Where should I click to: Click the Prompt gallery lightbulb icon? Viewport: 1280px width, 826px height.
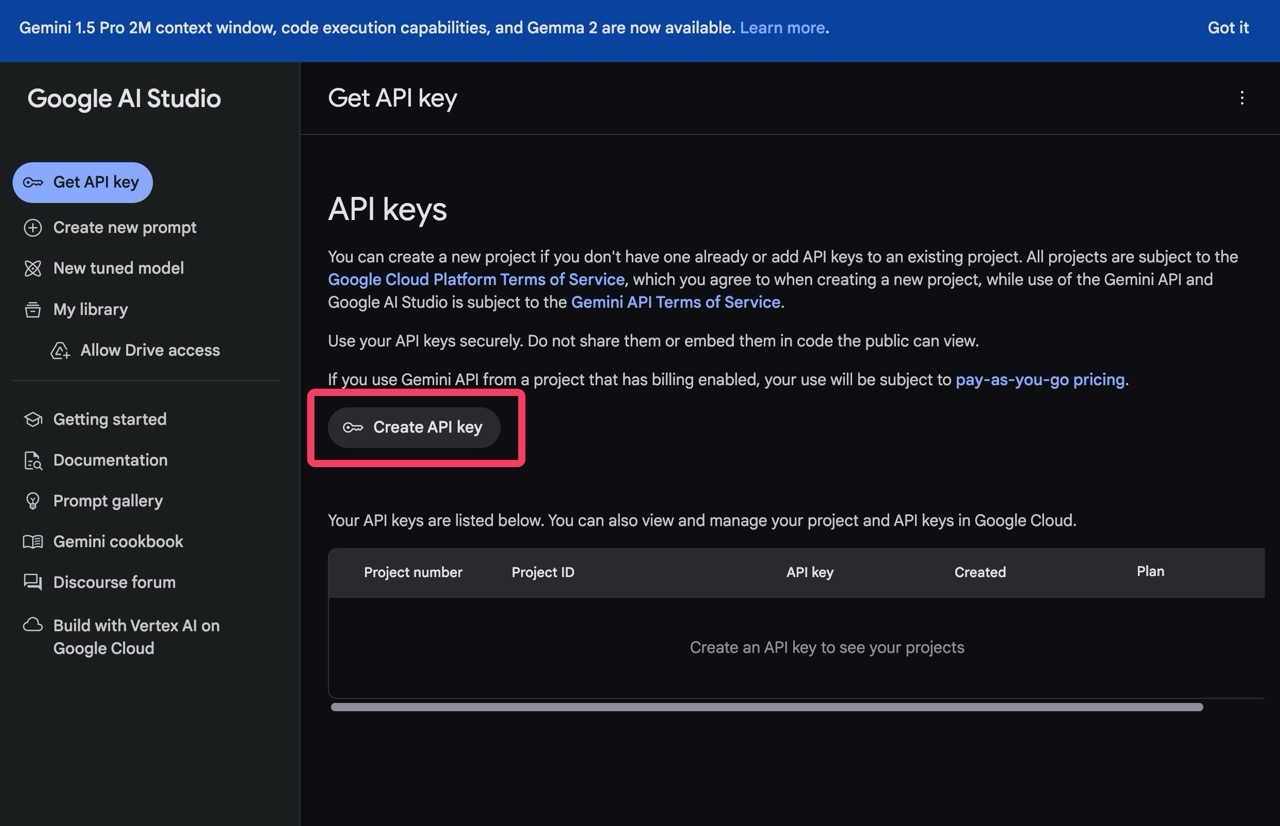click(x=33, y=501)
